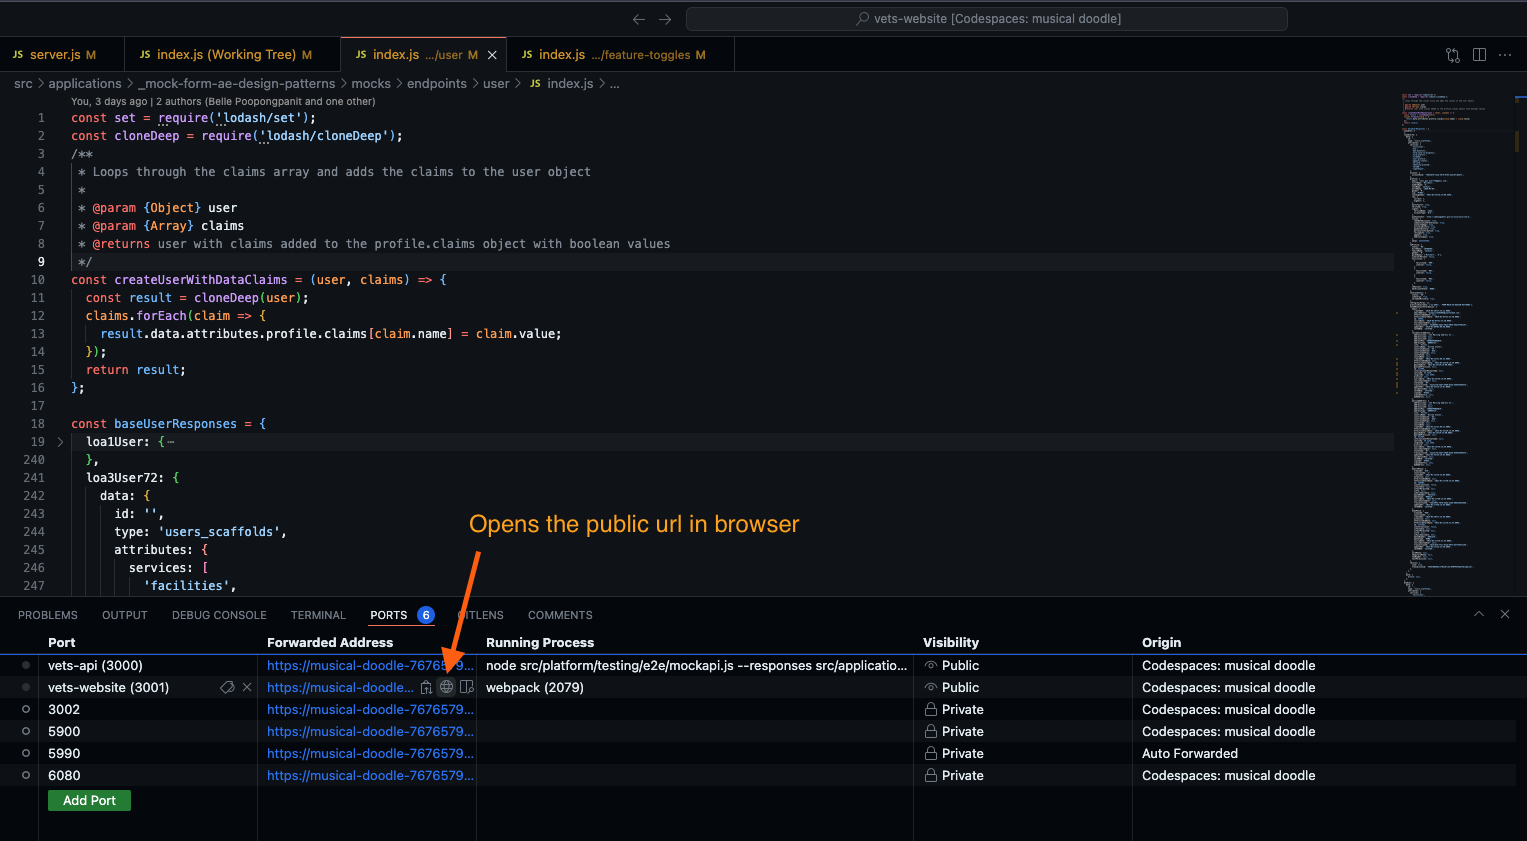Open the Split Editor icon
This screenshot has height=841, width=1527.
(x=1479, y=55)
